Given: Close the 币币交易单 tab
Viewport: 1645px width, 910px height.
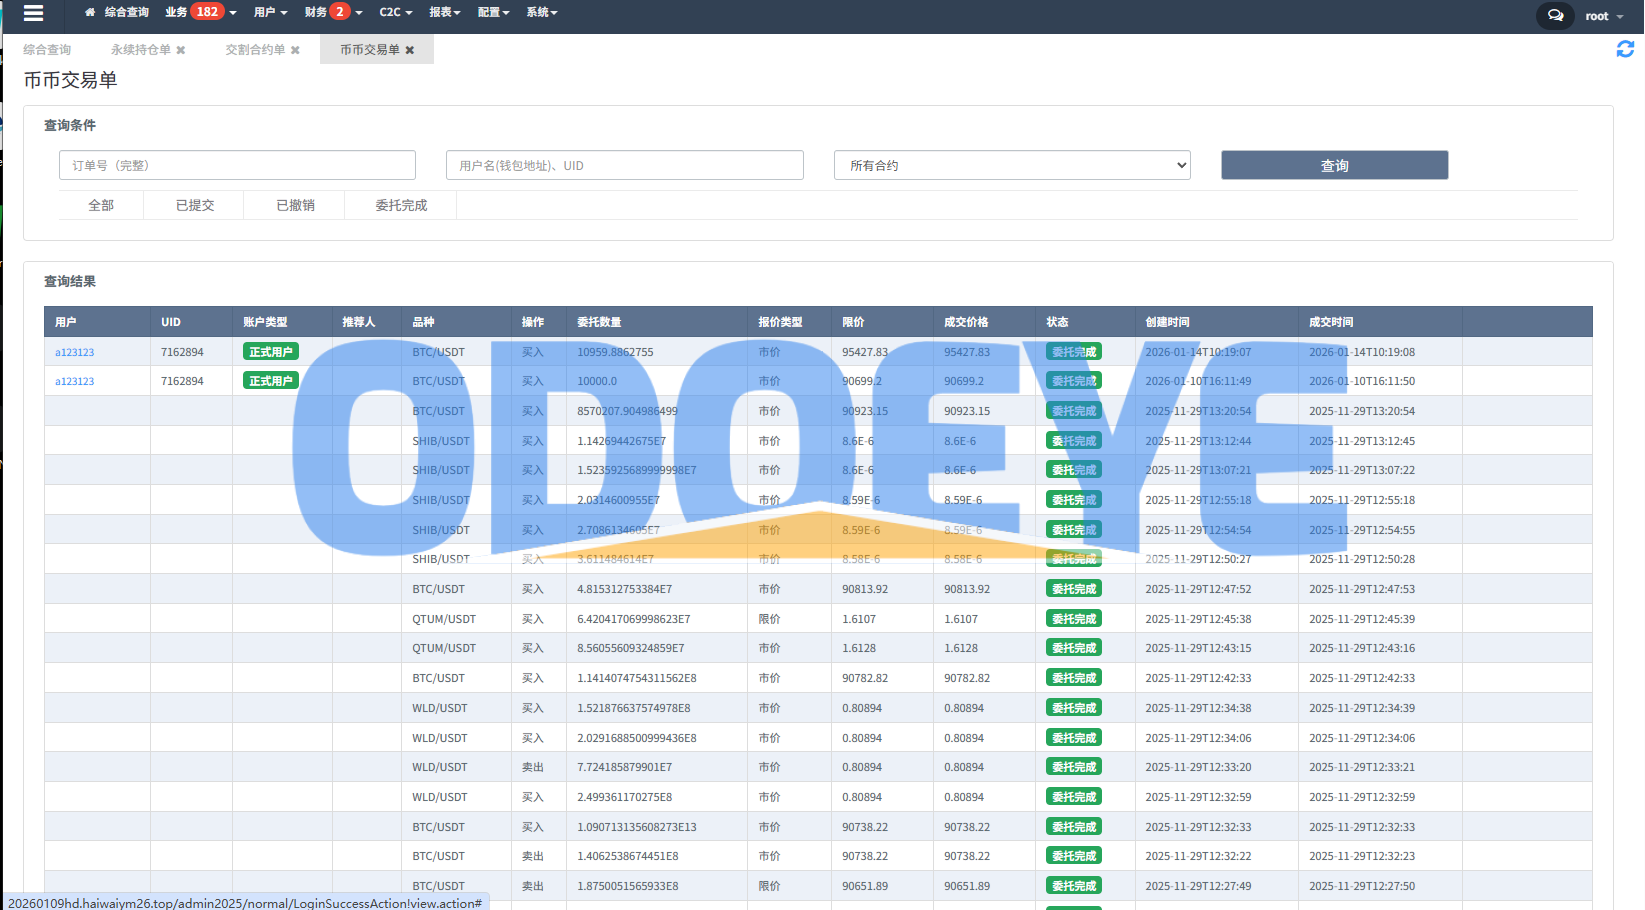Looking at the screenshot, I should (x=410, y=50).
